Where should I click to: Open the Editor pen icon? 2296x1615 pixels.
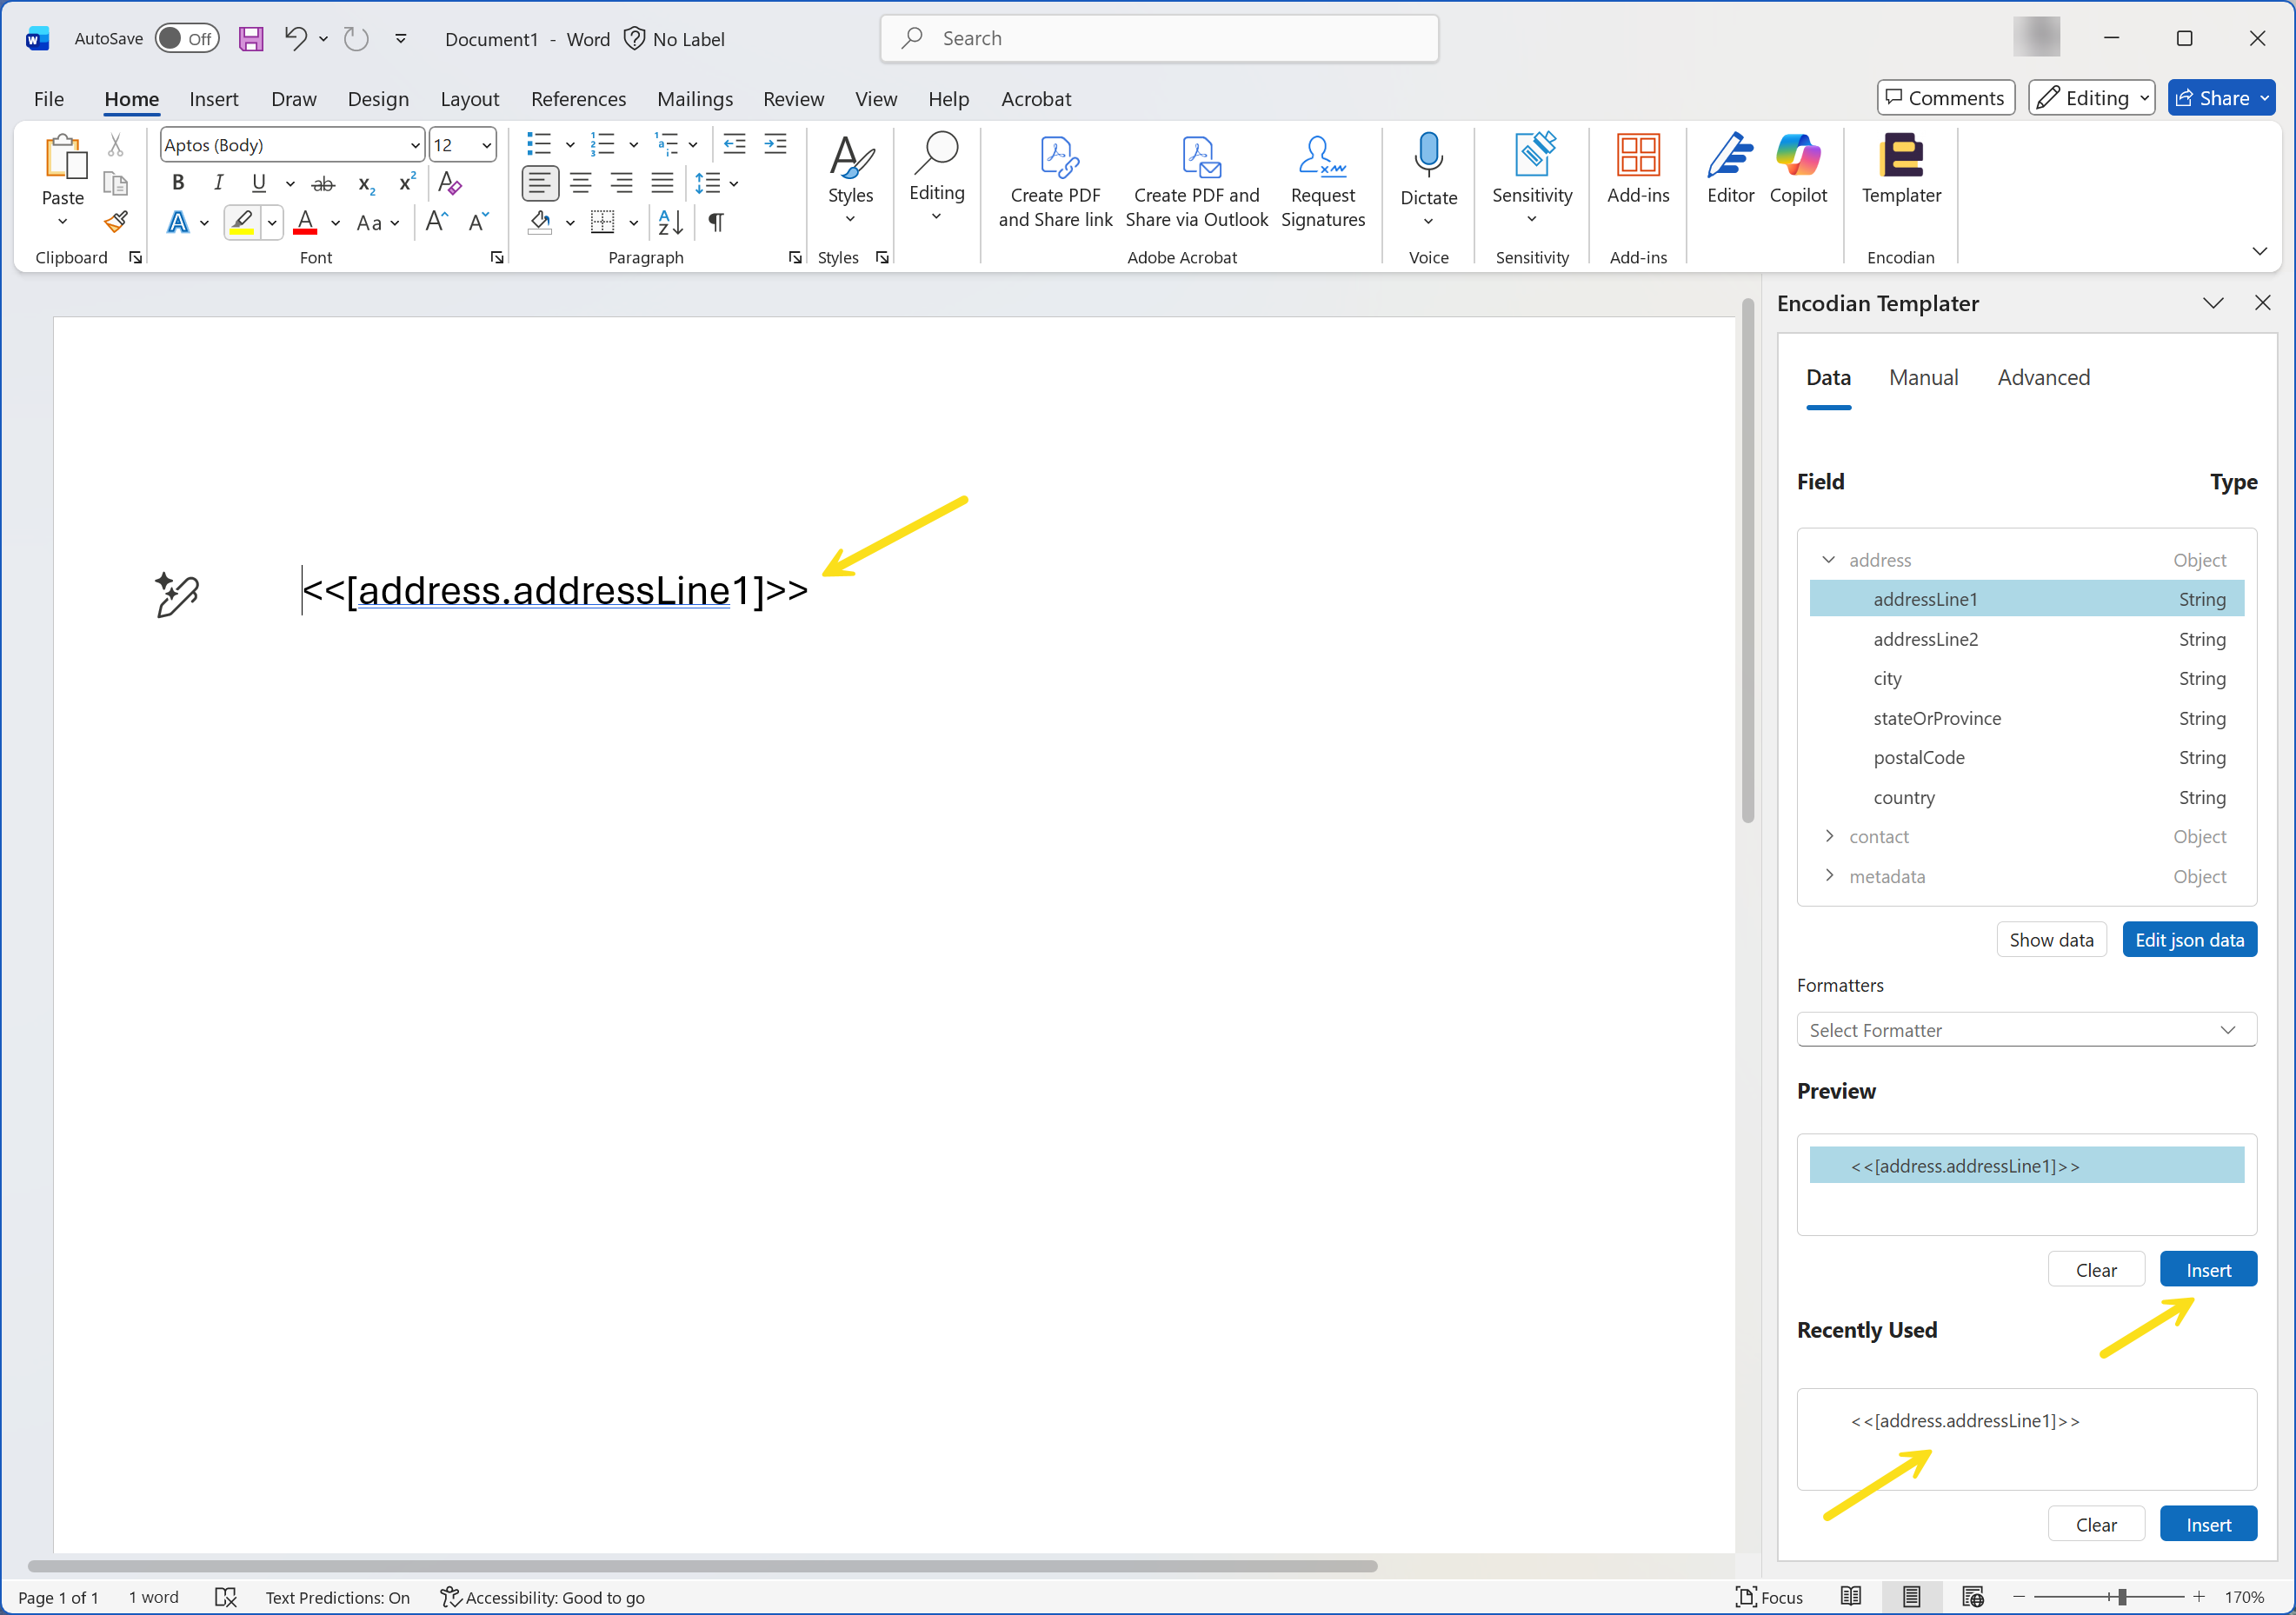coord(1730,156)
